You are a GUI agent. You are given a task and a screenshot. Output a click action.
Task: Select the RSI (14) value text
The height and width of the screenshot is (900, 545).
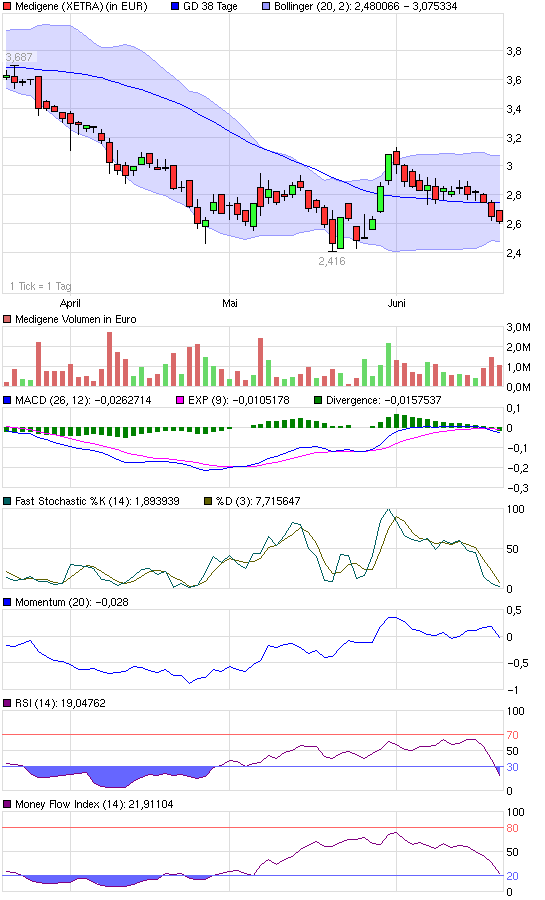tap(60, 703)
